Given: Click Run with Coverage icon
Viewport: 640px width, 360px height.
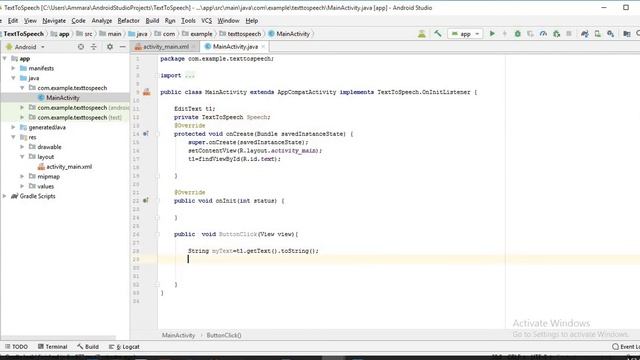Looking at the screenshot, I should [x=530, y=34].
